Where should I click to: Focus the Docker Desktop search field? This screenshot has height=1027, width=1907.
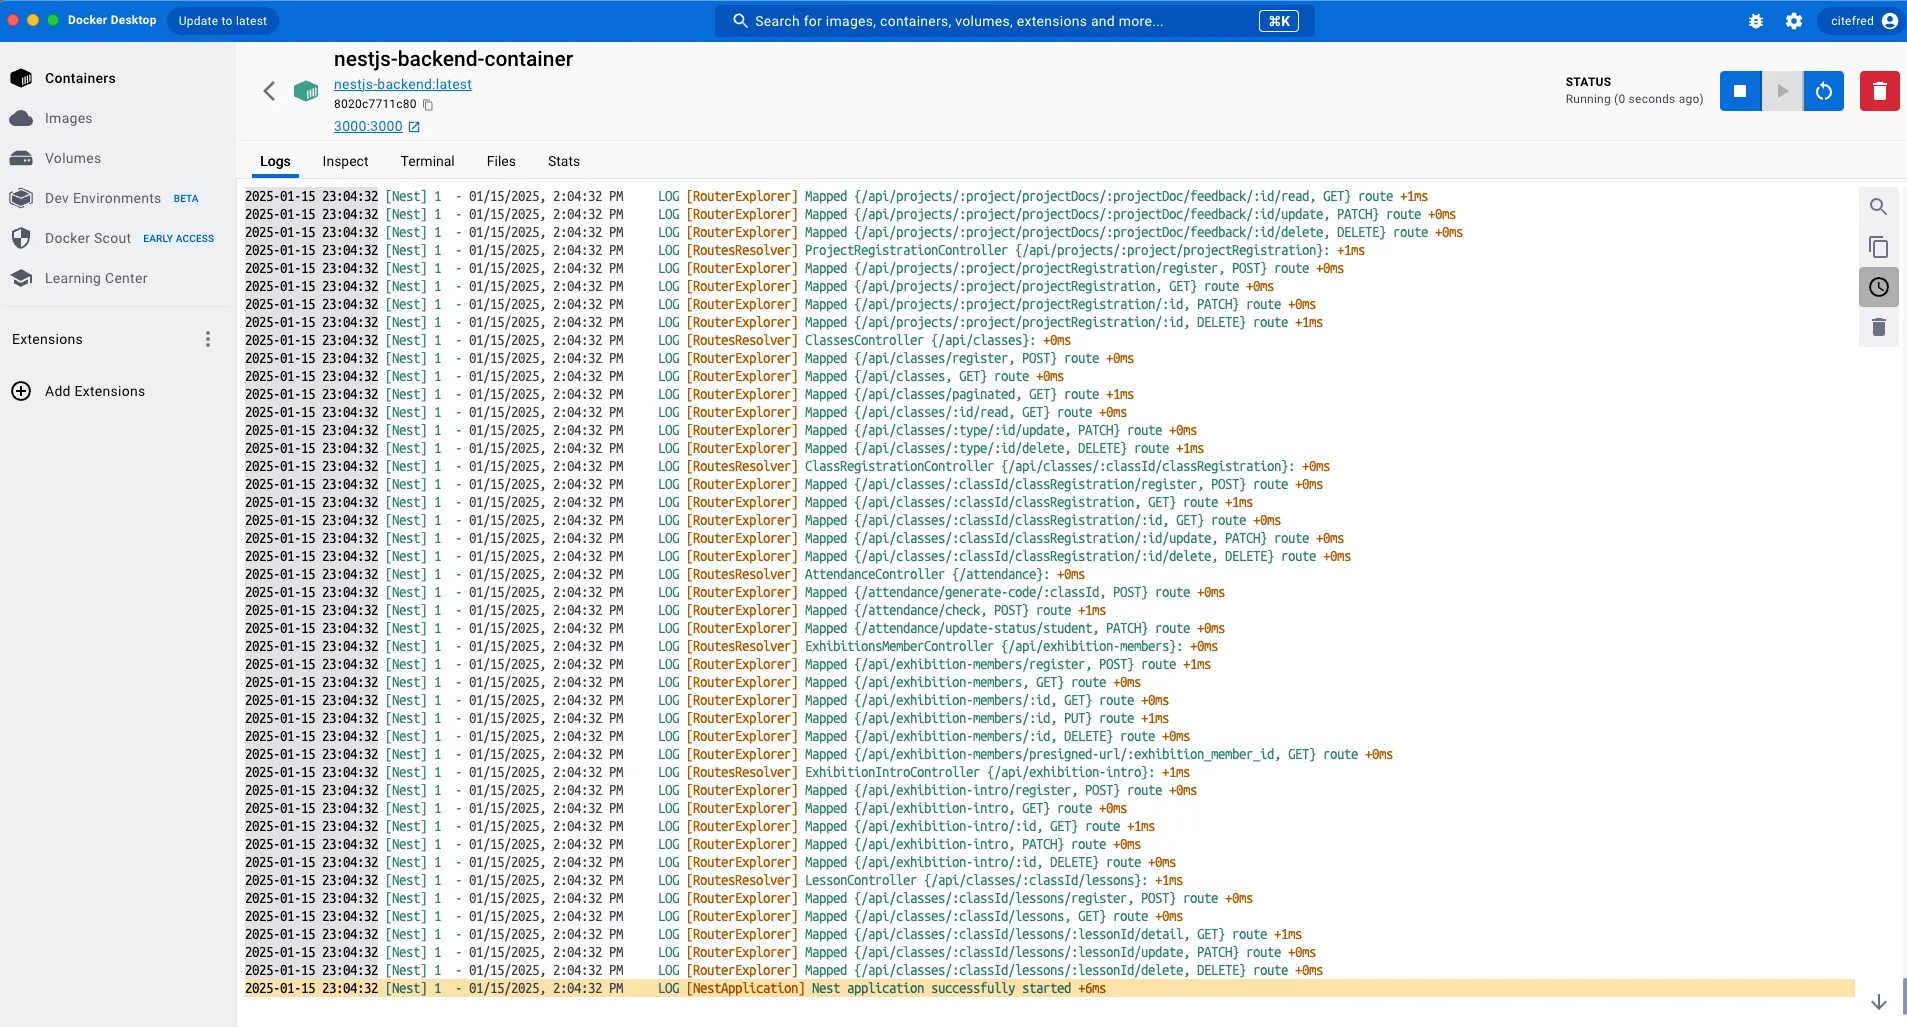point(1014,21)
